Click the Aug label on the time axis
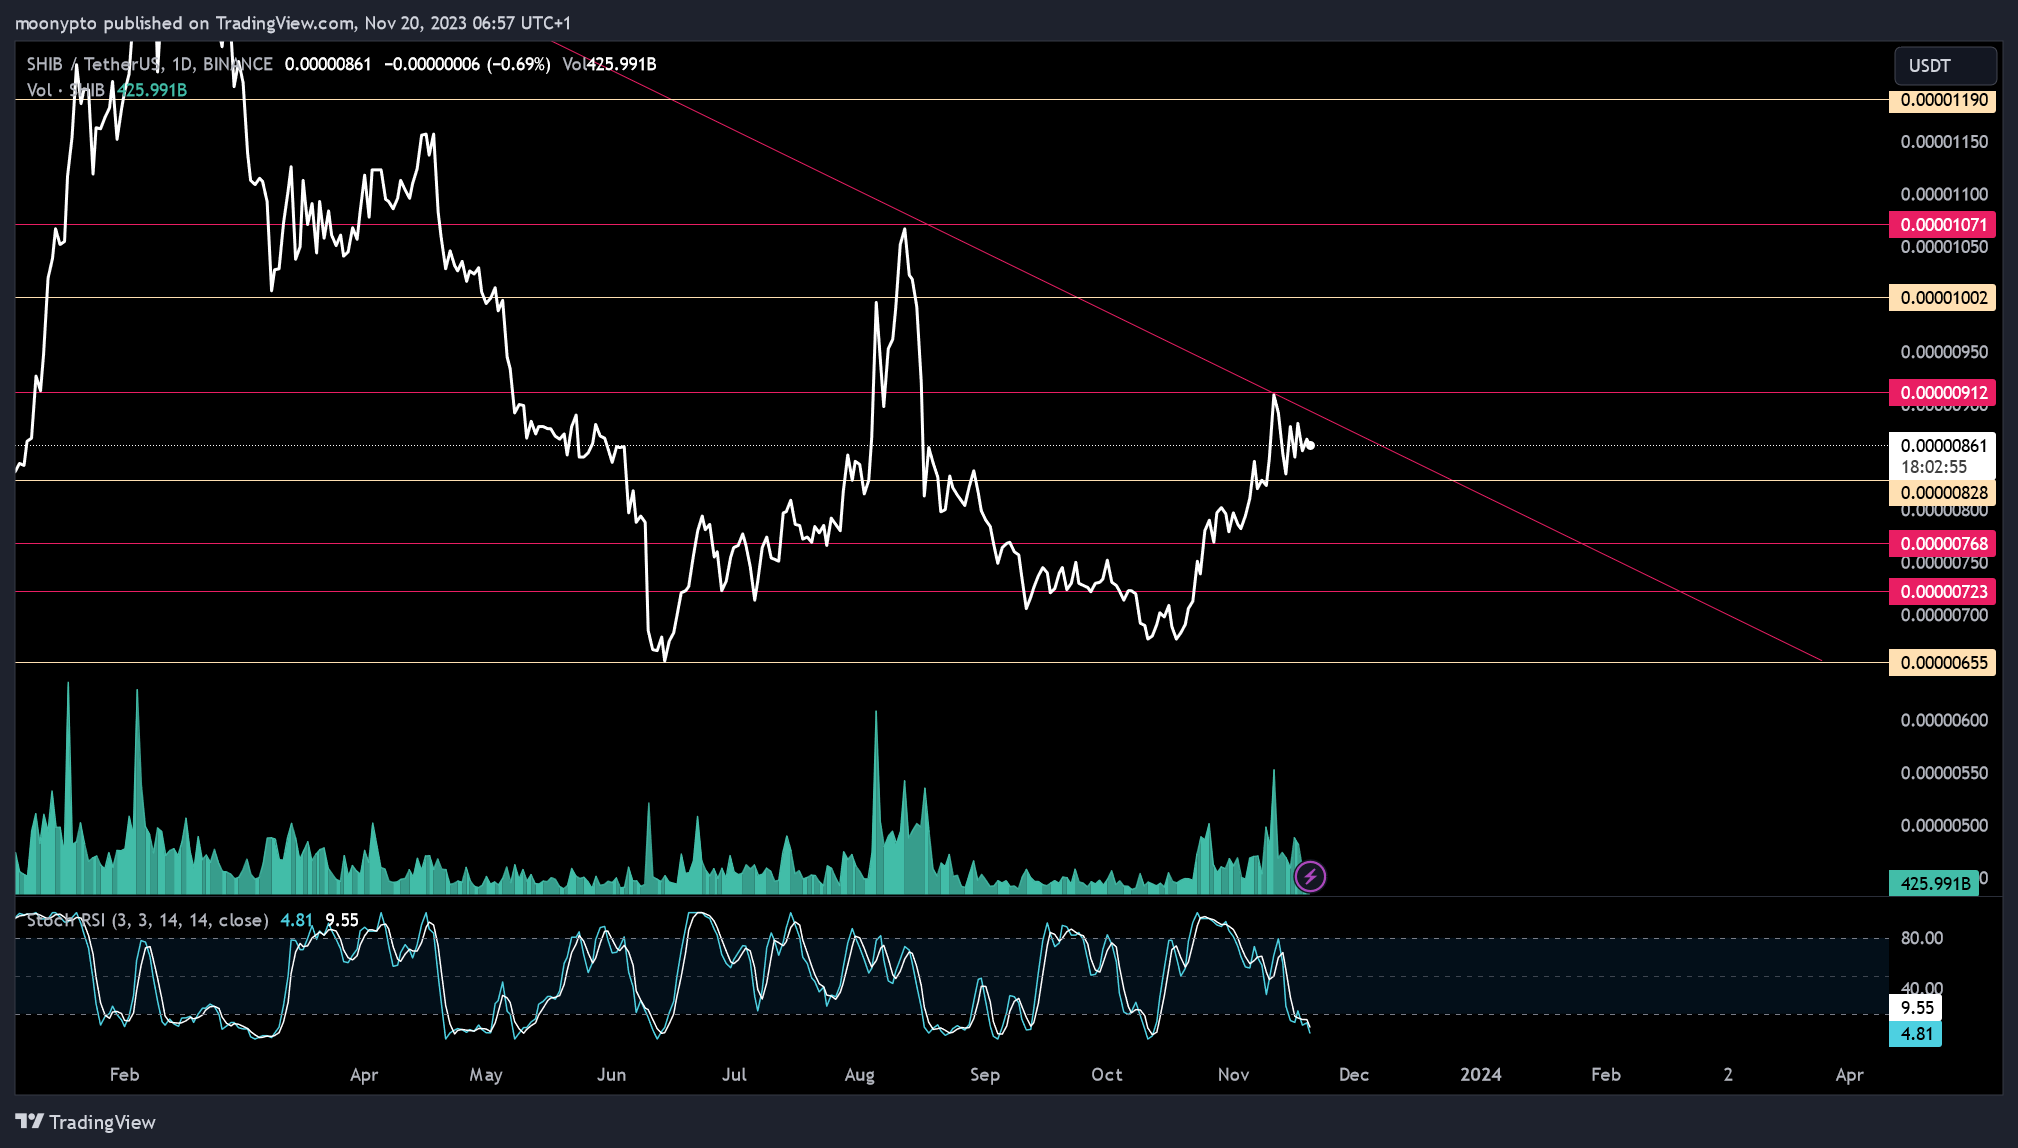Viewport: 2018px width, 1148px height. point(860,1075)
